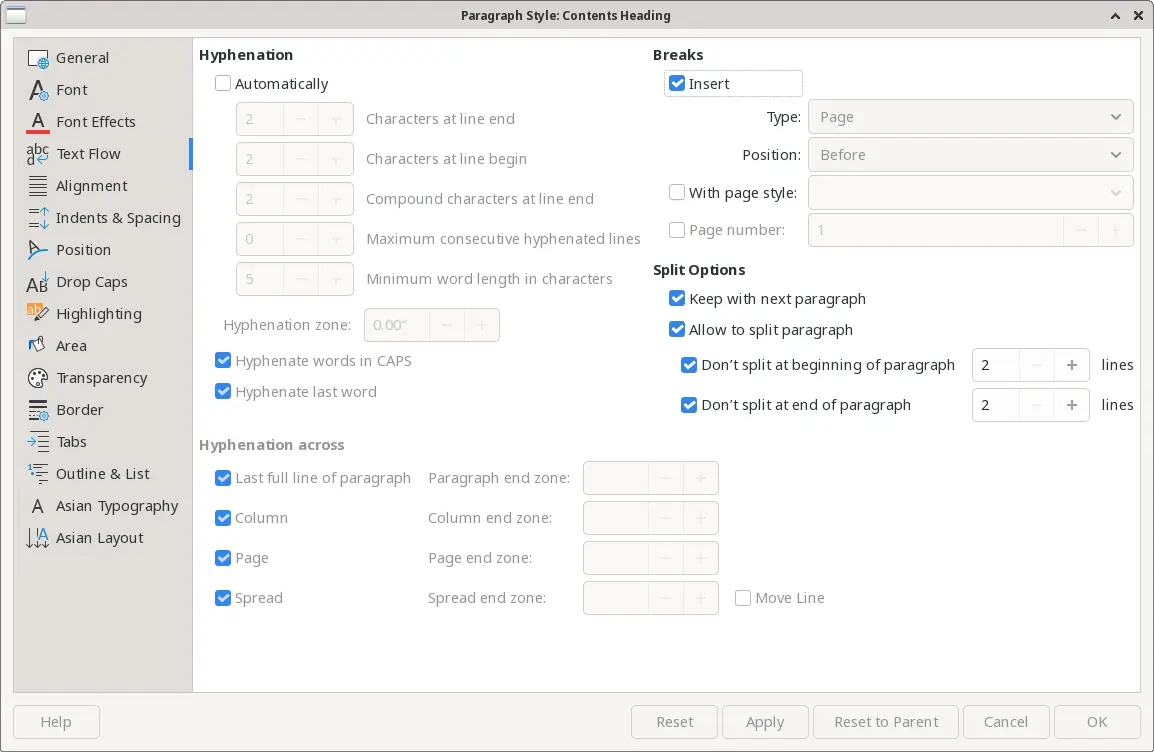Click the Page end zone field

[x=616, y=558]
